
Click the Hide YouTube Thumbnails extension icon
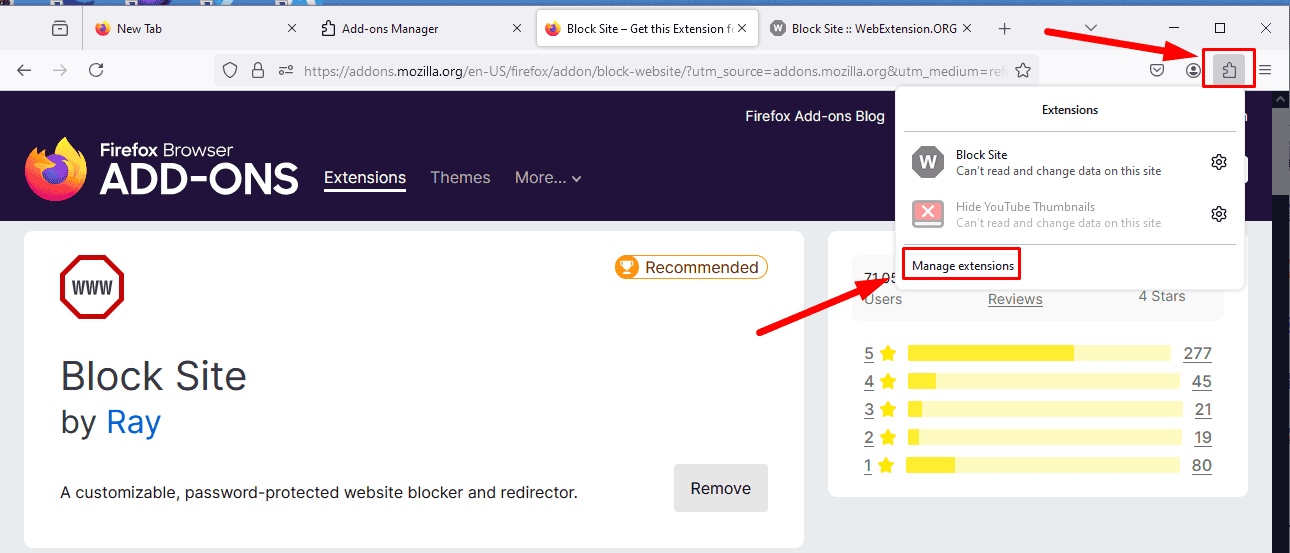928,214
